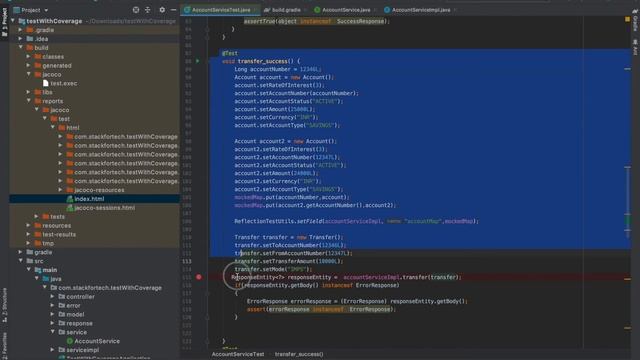Expand the generated folder
Viewport: 640px width, 360px height.
coord(29,65)
